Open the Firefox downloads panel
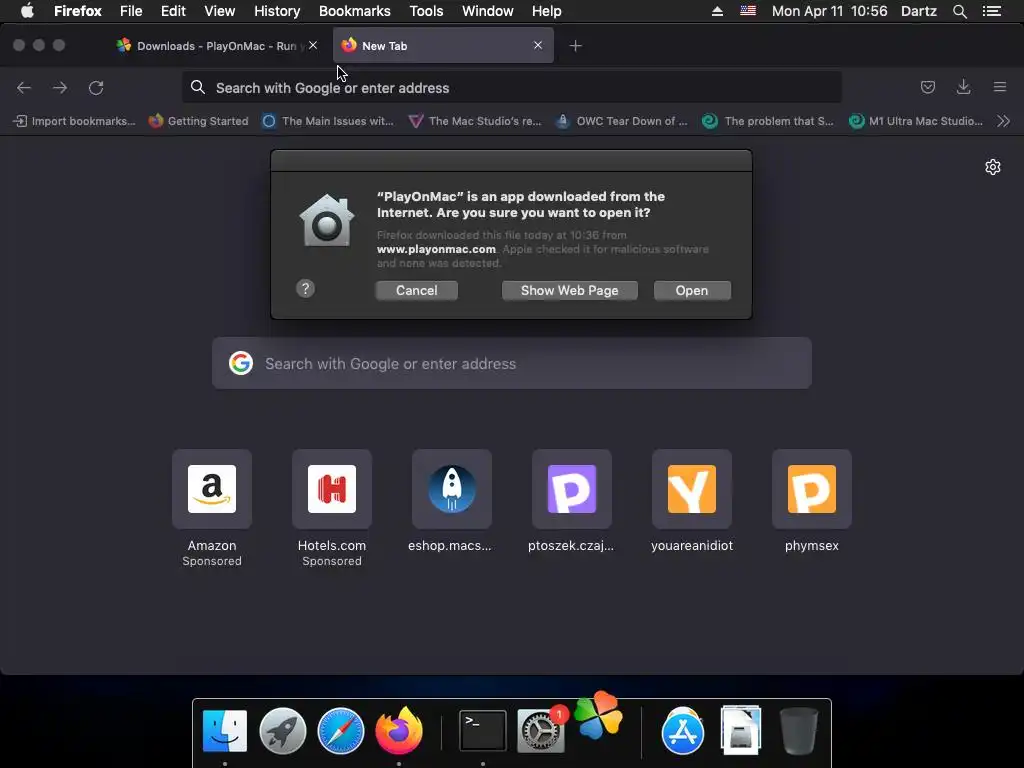 (x=963, y=87)
